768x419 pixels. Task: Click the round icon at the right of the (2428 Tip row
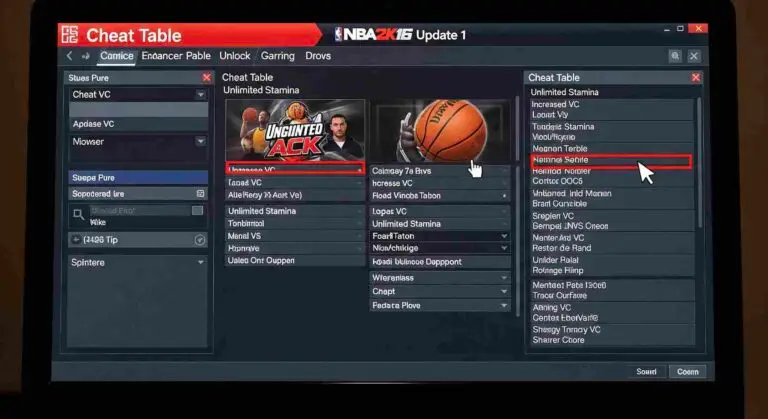pyautogui.click(x=200, y=240)
